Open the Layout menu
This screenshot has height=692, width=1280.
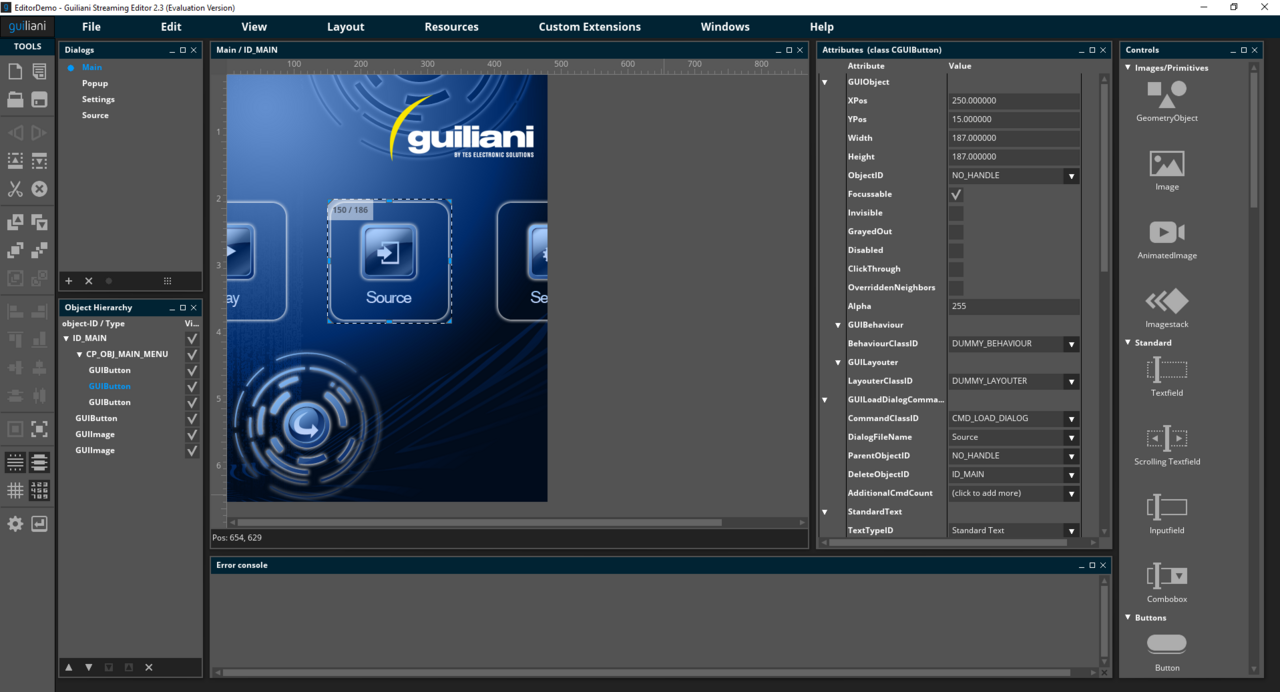(346, 27)
